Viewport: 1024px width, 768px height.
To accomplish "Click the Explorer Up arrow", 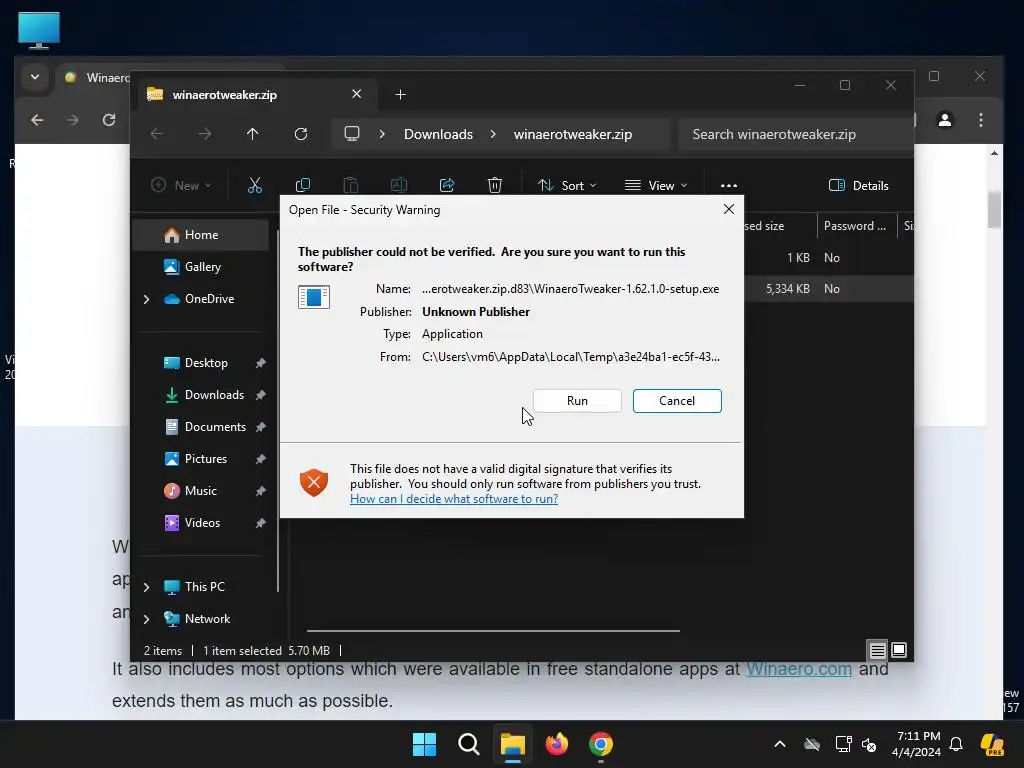I will [253, 134].
